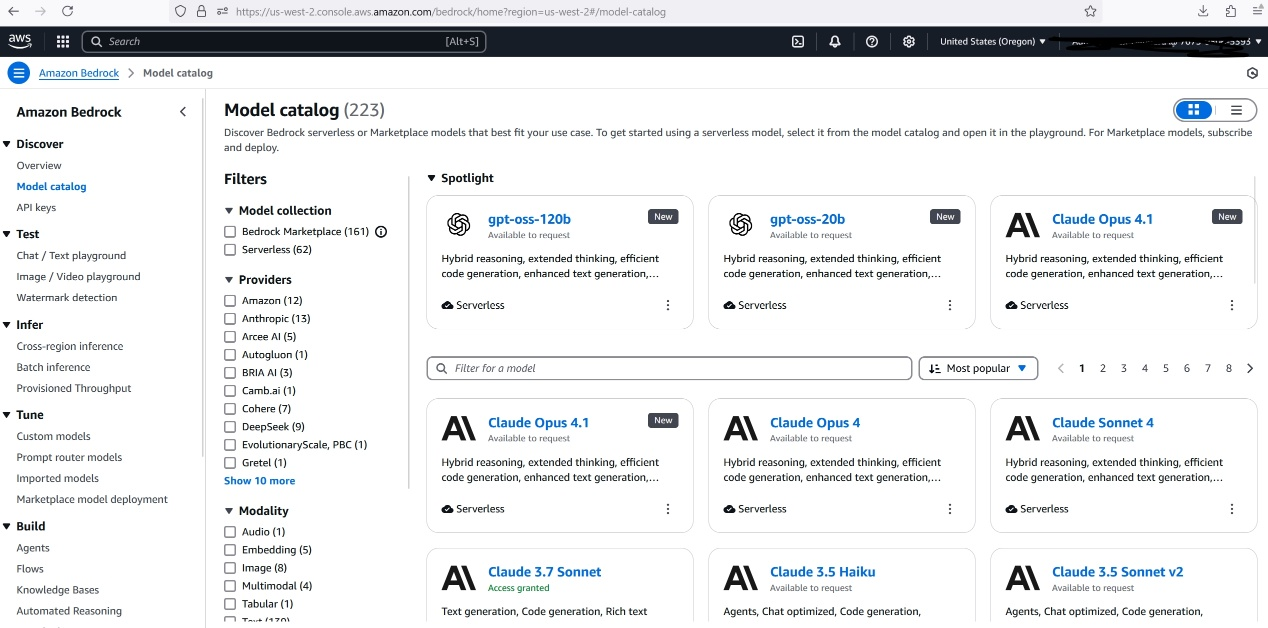Collapse the Spotlight section

point(432,178)
